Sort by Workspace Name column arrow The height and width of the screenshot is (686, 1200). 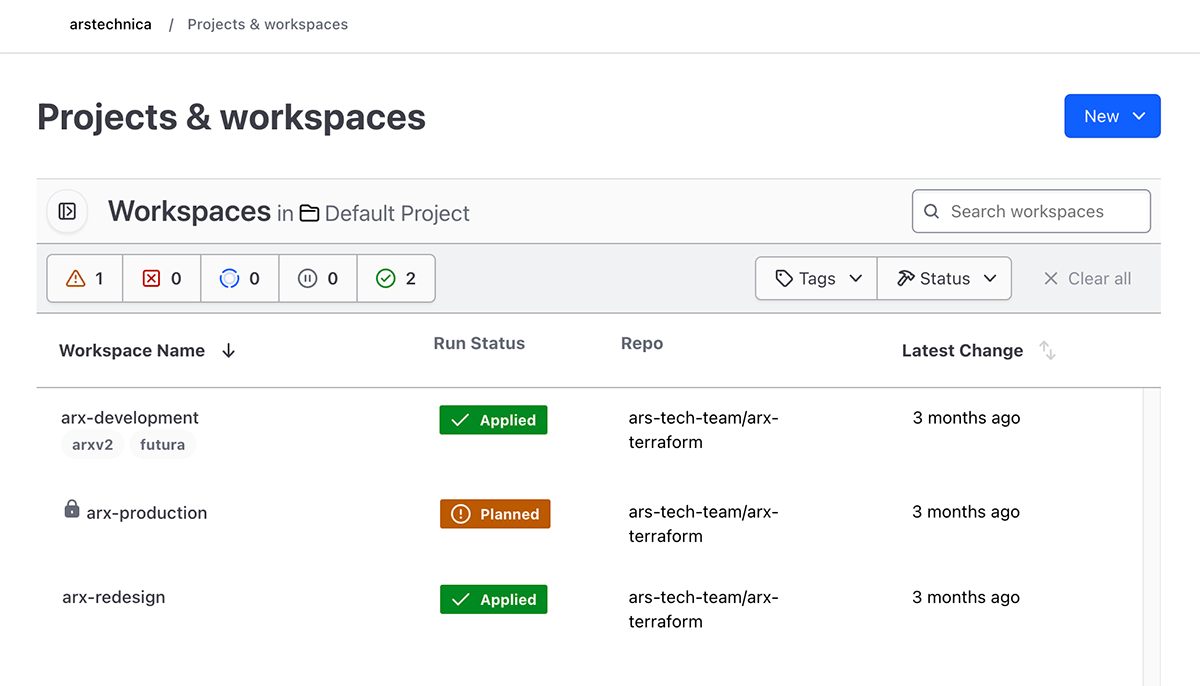(x=229, y=350)
